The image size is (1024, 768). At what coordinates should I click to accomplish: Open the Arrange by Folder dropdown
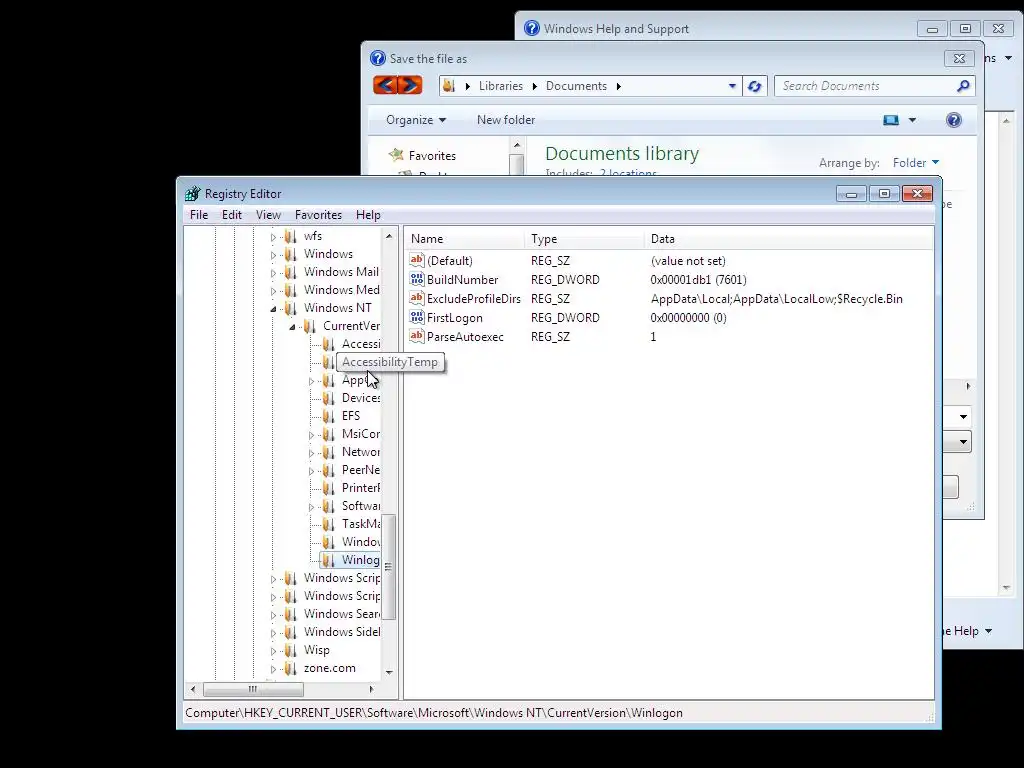916,163
